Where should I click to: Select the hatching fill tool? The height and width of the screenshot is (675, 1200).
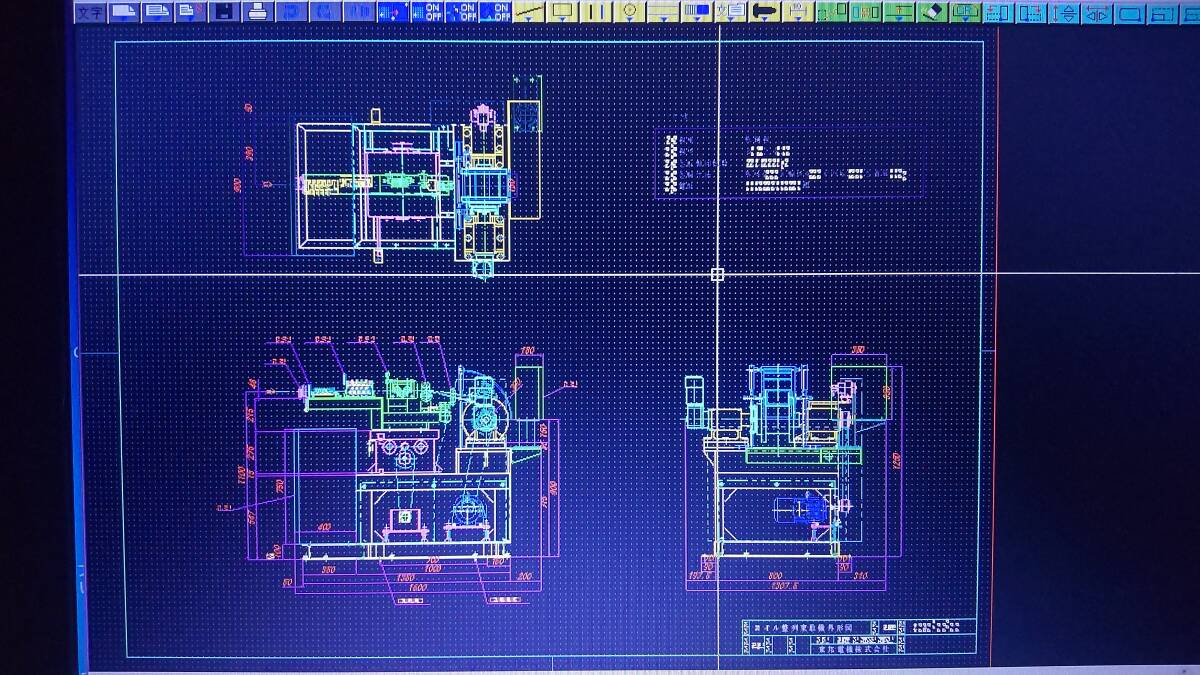tap(697, 12)
